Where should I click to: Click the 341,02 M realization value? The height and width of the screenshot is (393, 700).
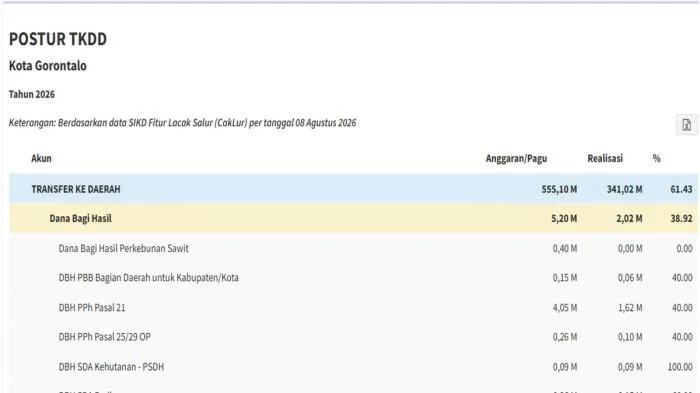pos(624,189)
